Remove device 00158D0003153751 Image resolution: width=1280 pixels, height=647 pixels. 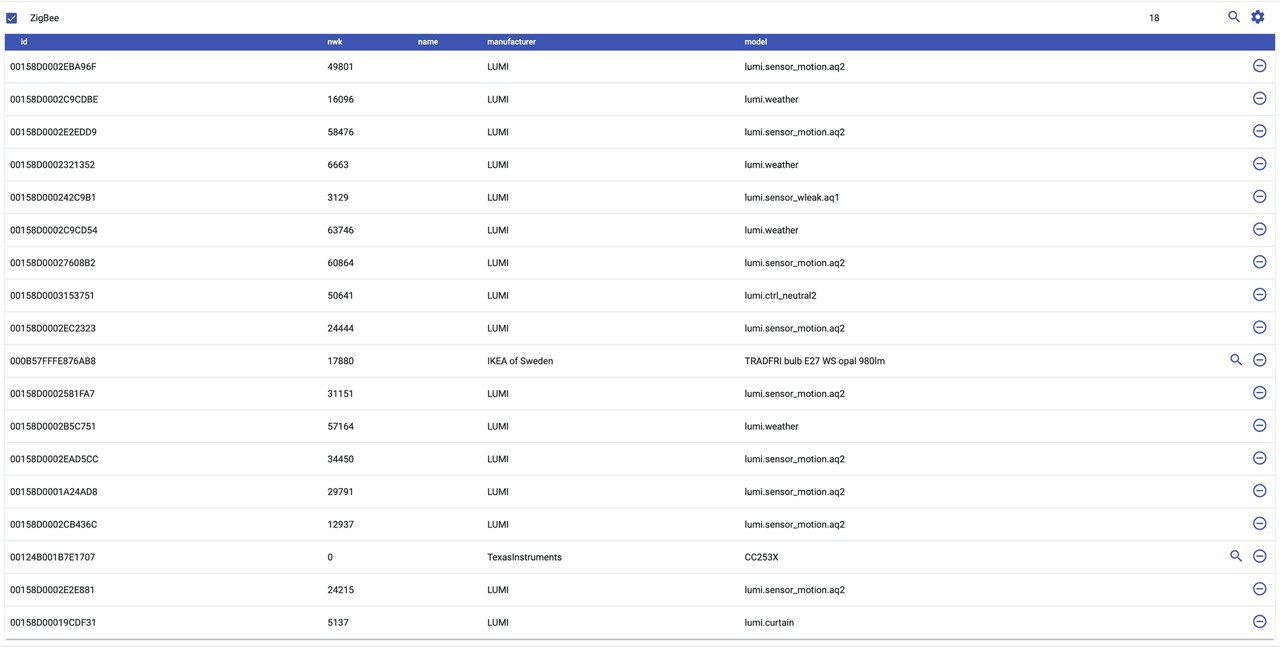pyautogui.click(x=1260, y=294)
